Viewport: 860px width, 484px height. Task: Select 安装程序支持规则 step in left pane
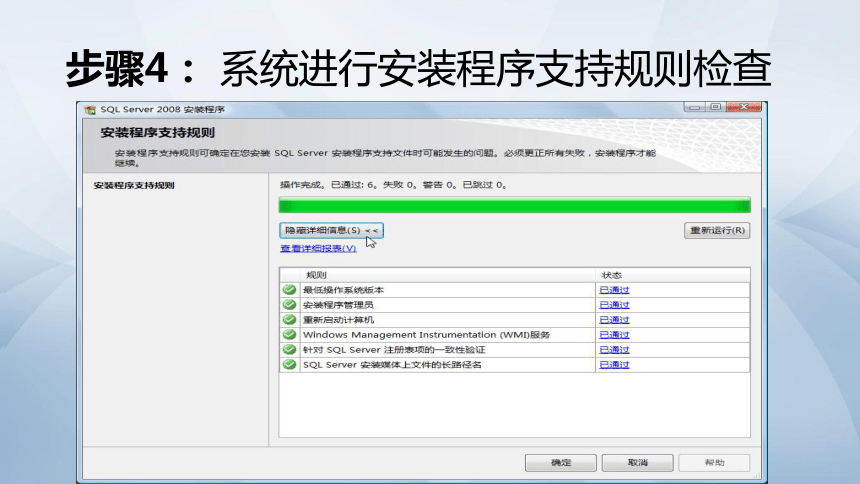click(x=134, y=185)
